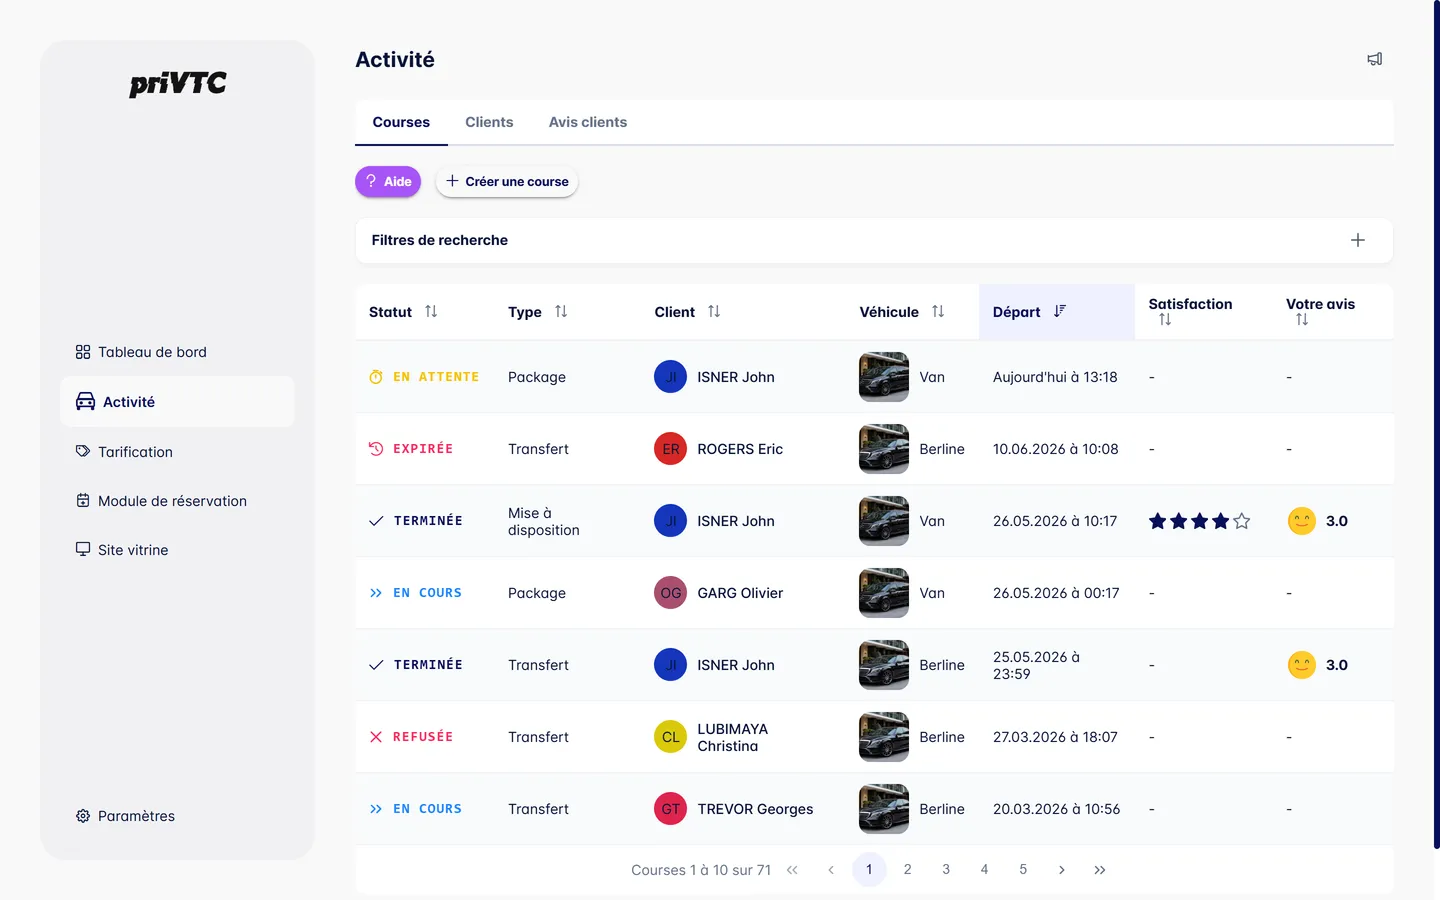Go to page 3

tap(946, 870)
